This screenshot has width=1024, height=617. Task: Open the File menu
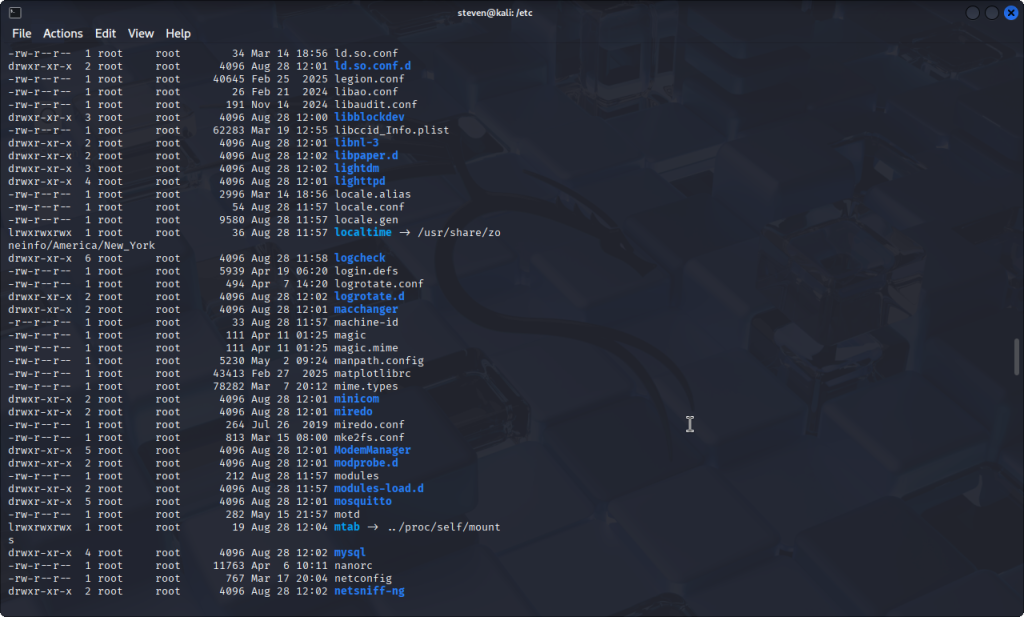click(x=21, y=33)
